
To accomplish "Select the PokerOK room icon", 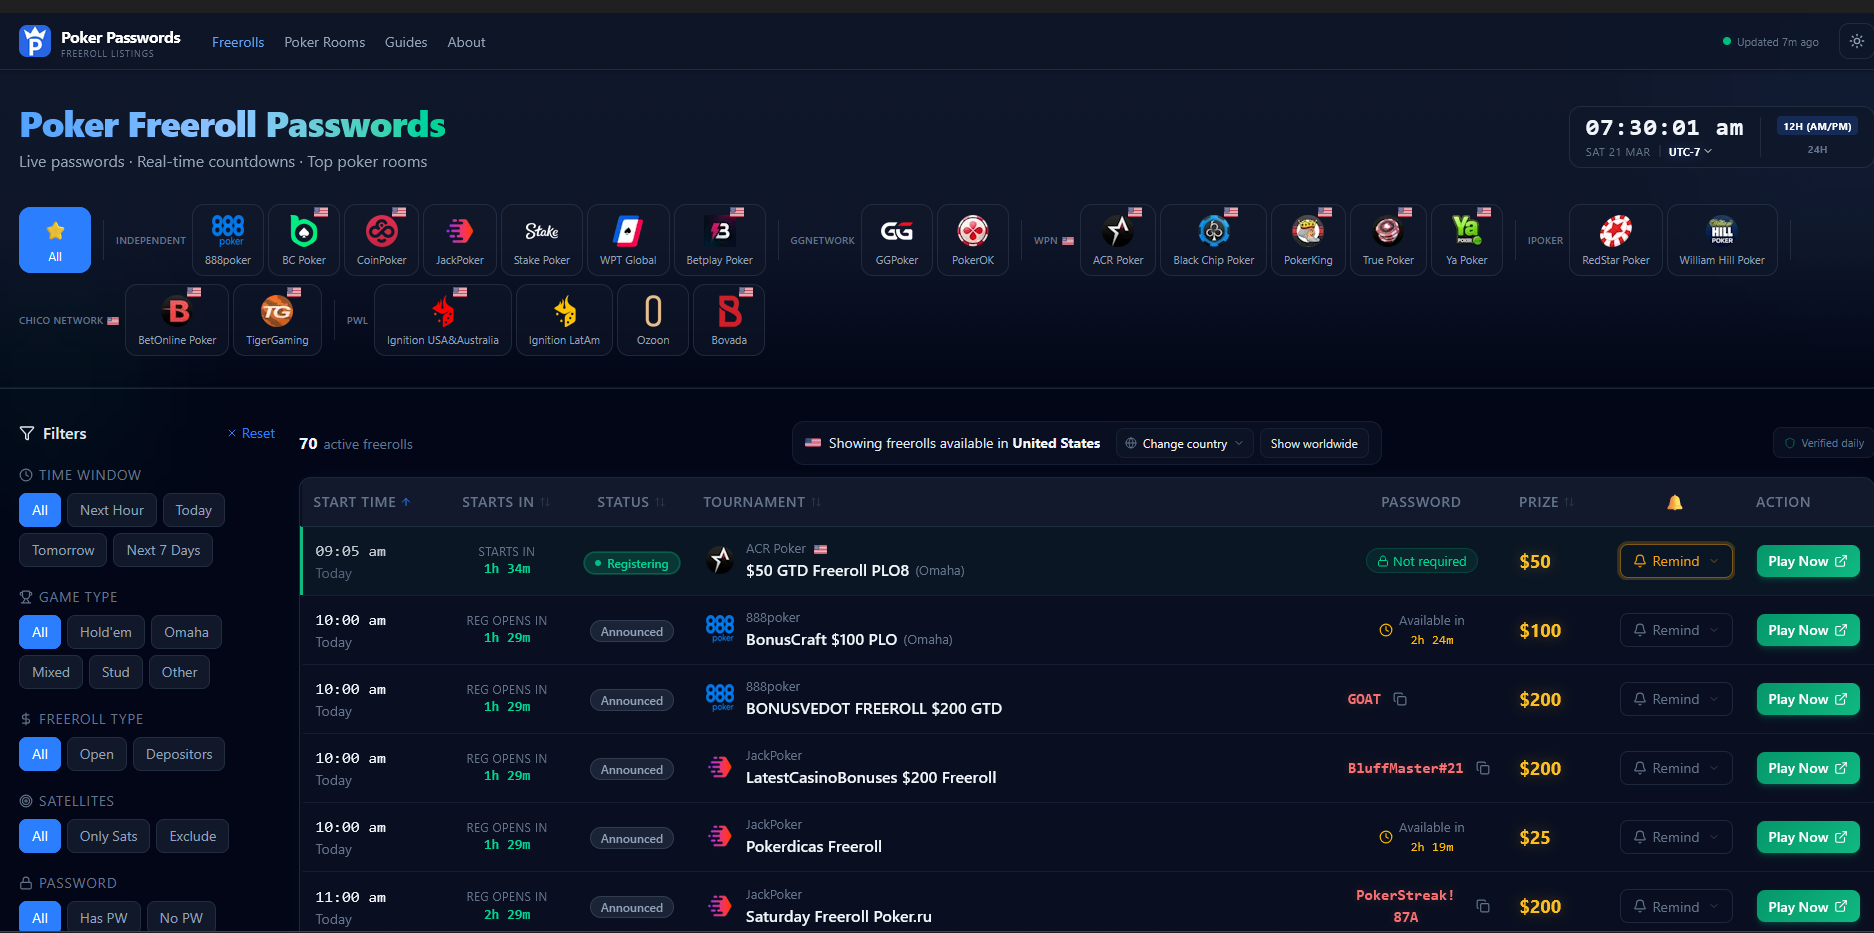I will pos(973,240).
